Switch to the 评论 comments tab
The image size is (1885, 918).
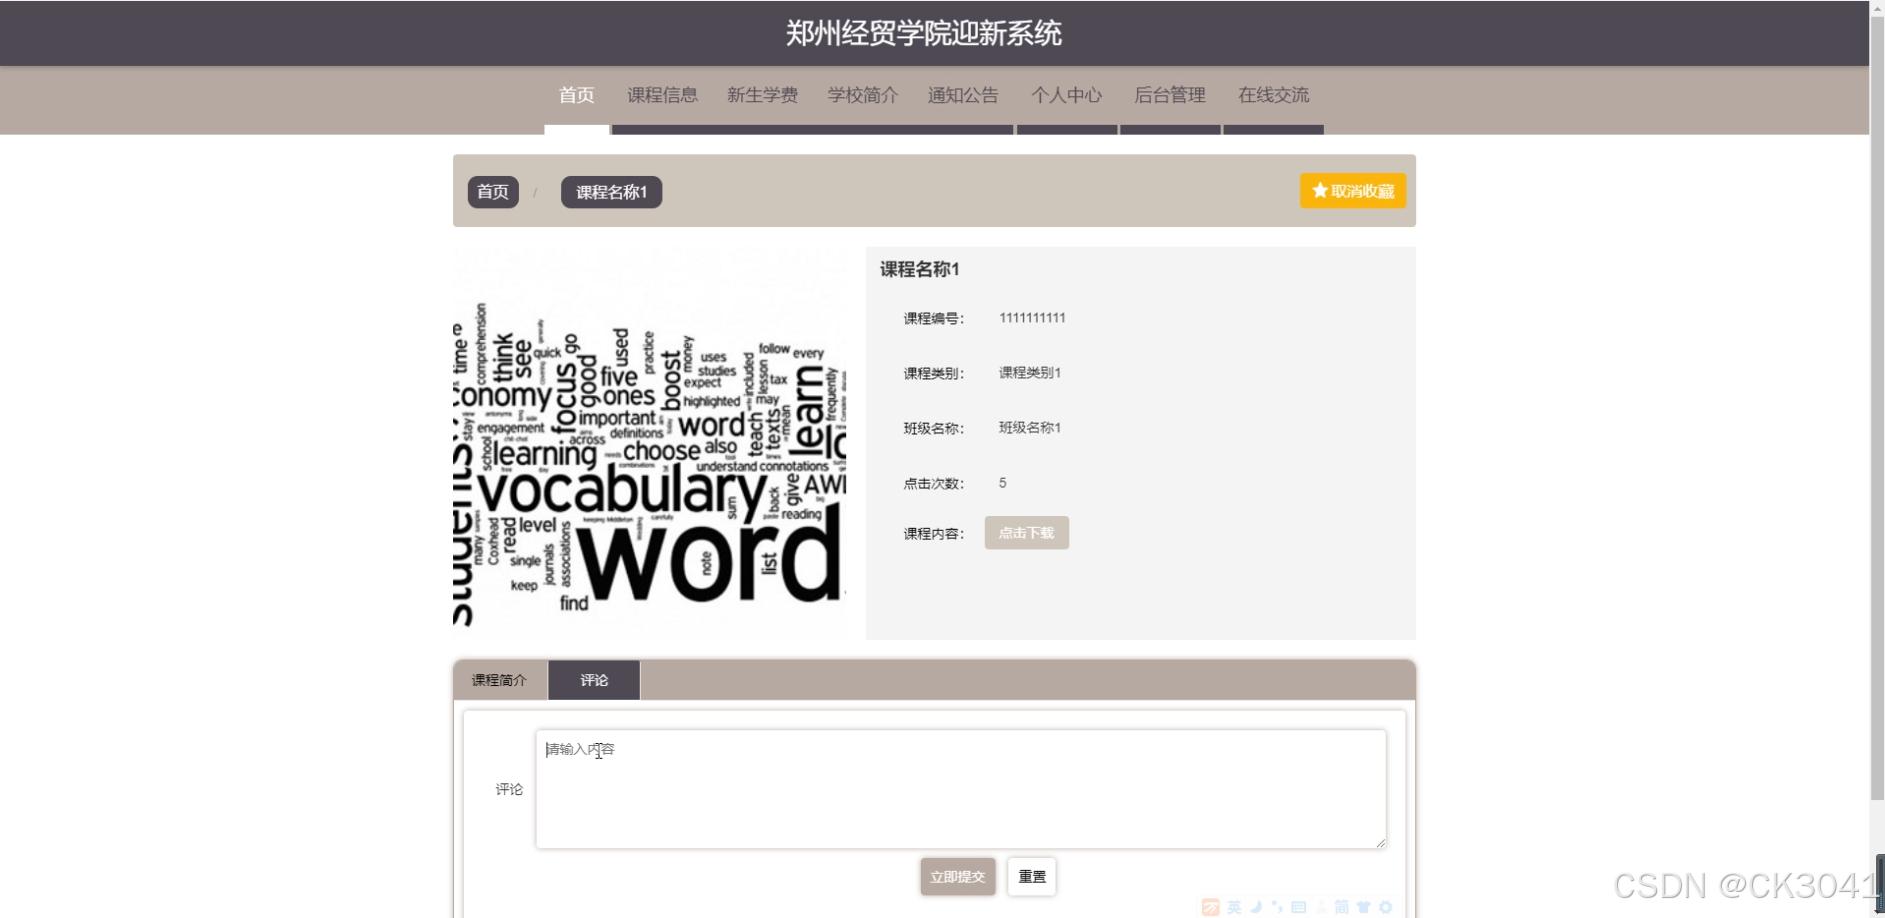[593, 680]
